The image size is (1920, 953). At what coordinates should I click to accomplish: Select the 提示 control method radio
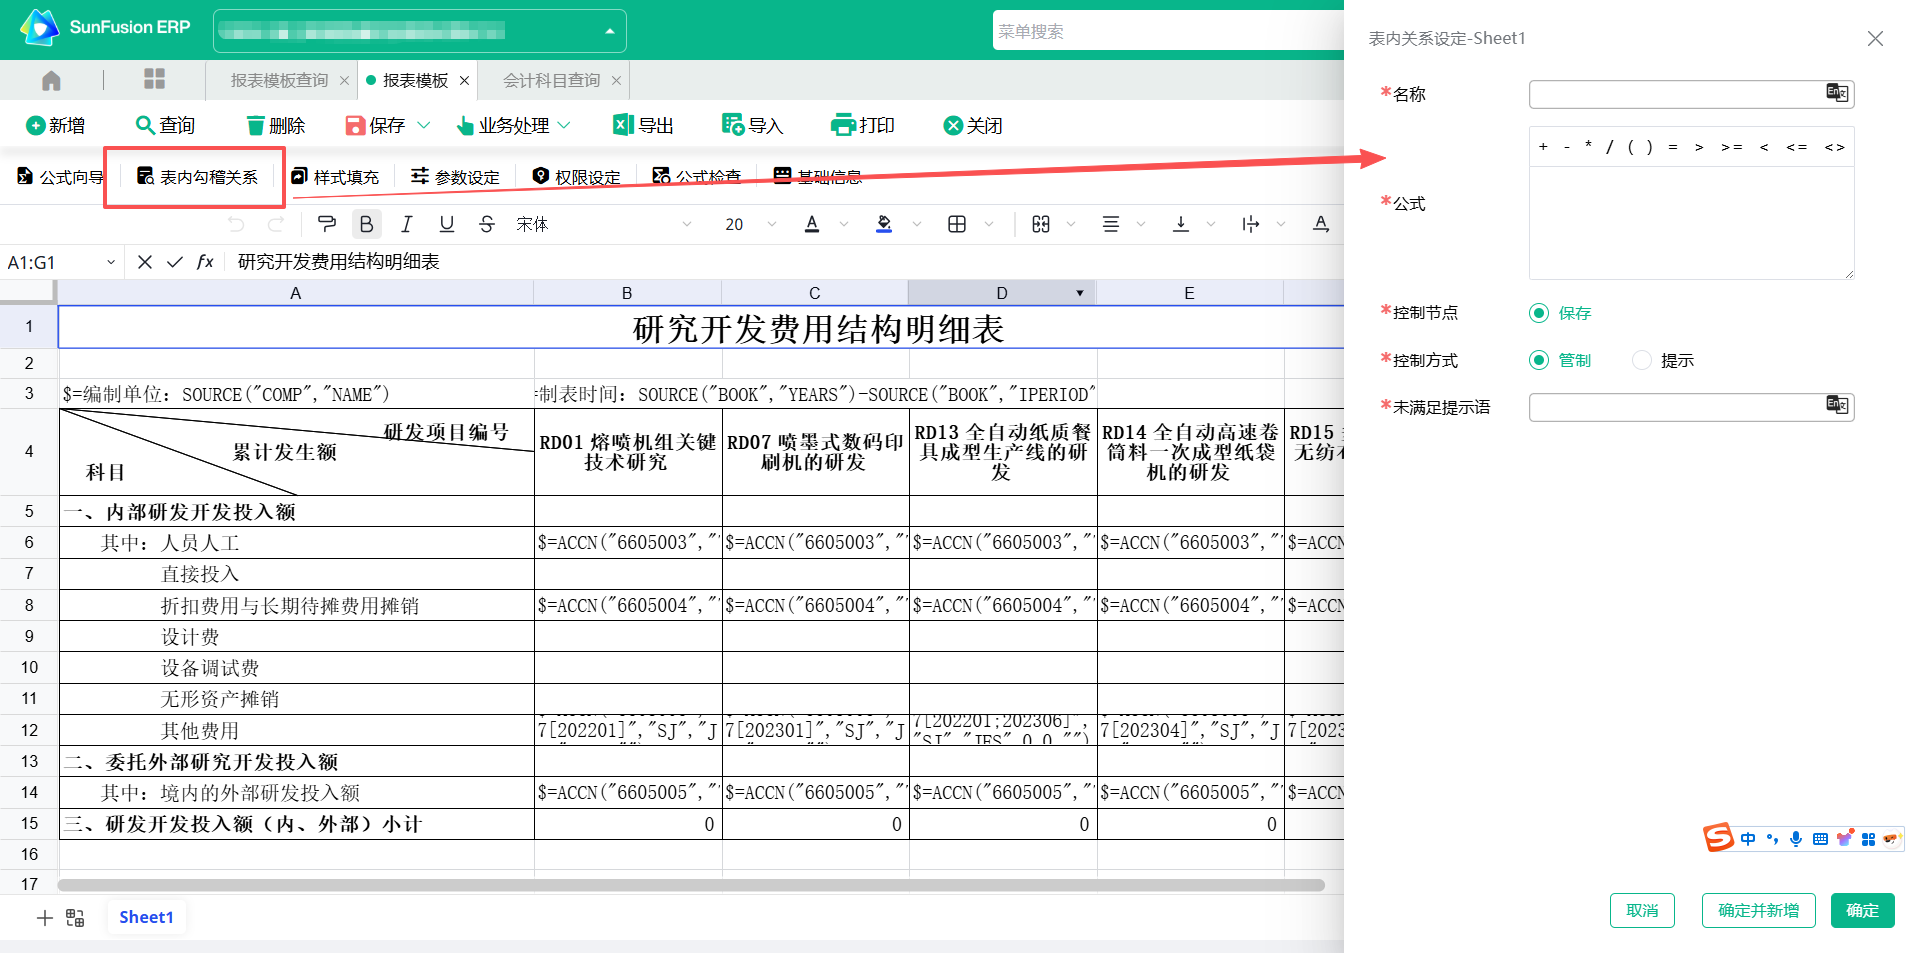(x=1641, y=360)
